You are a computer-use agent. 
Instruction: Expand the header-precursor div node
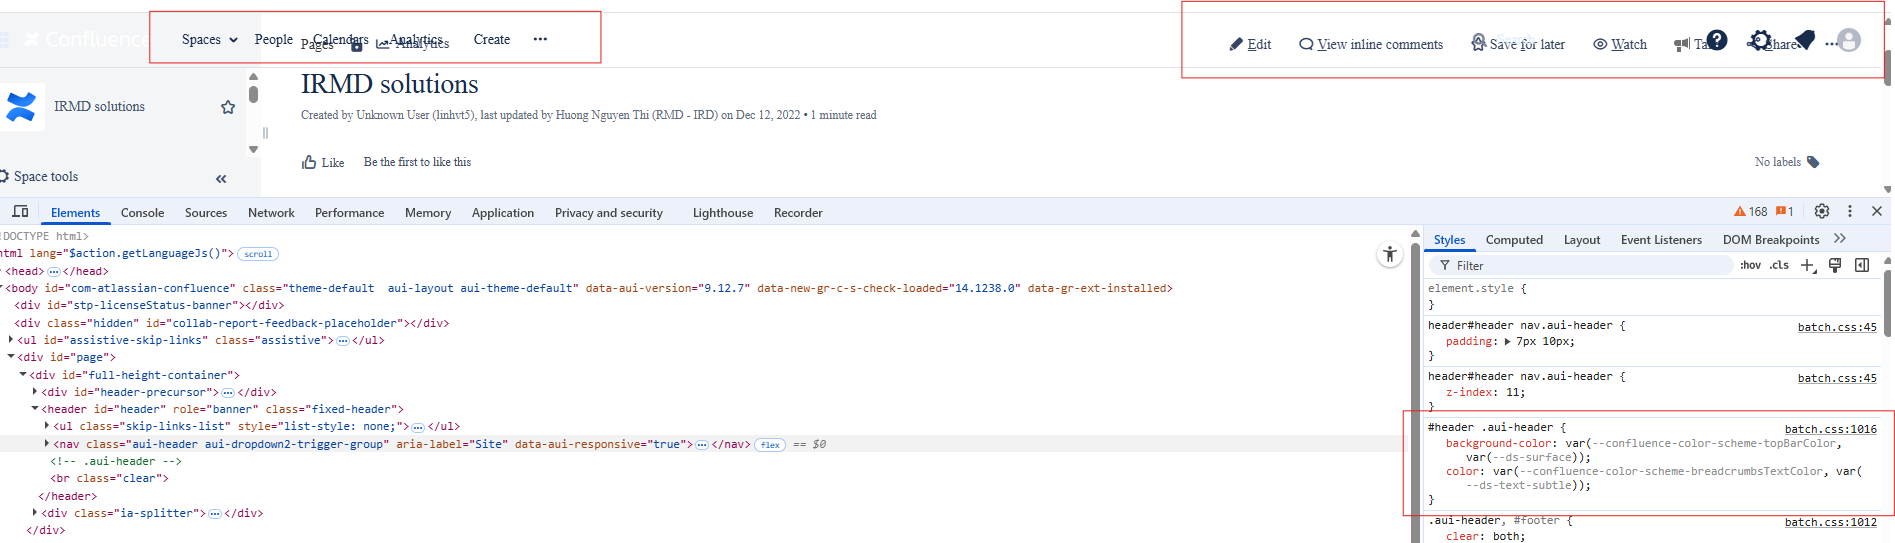tap(35, 392)
